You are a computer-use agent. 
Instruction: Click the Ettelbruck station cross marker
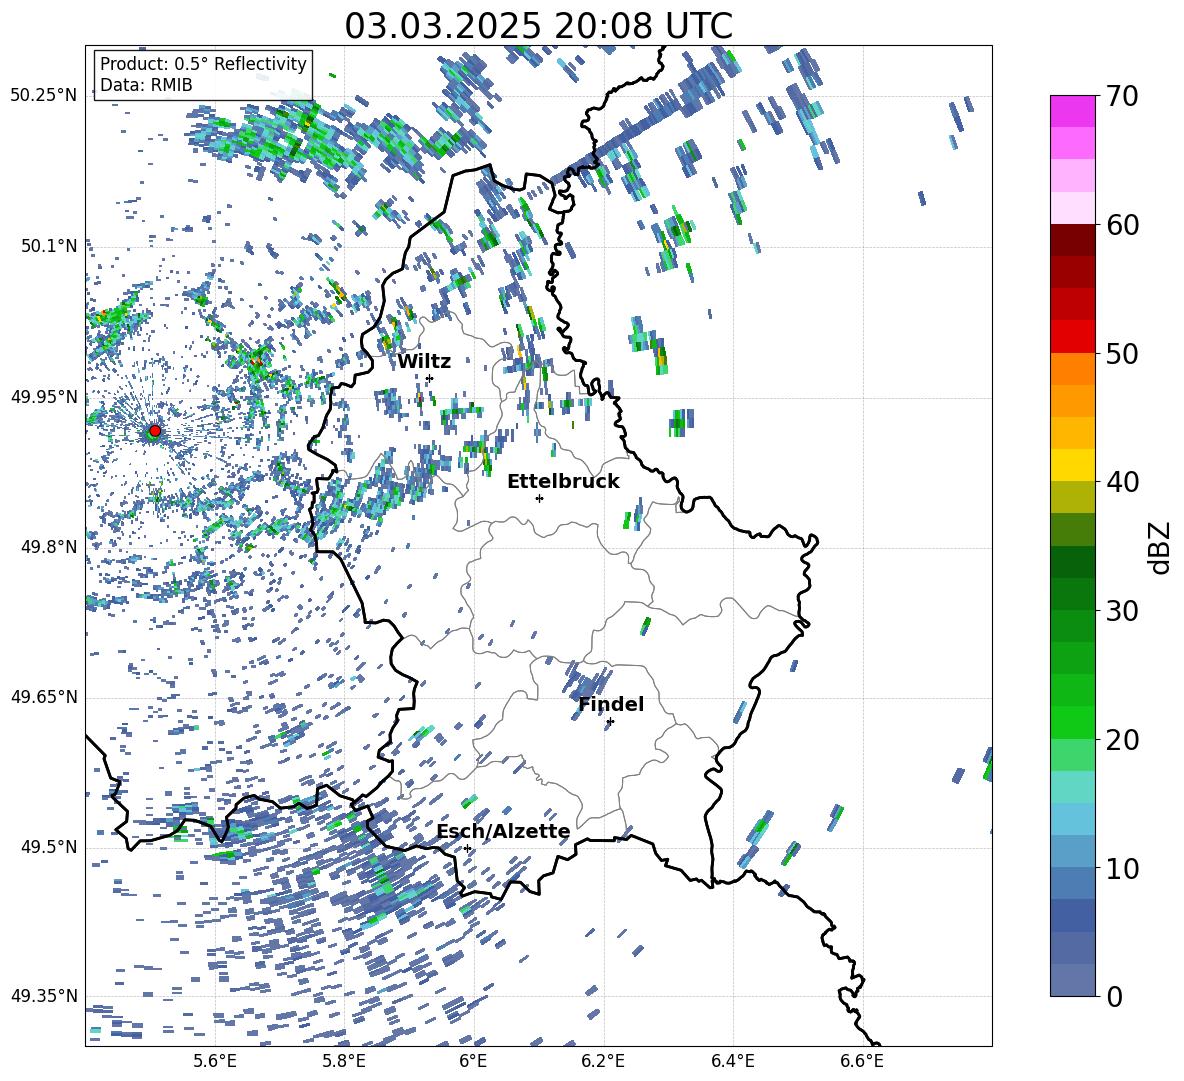pyautogui.click(x=539, y=498)
